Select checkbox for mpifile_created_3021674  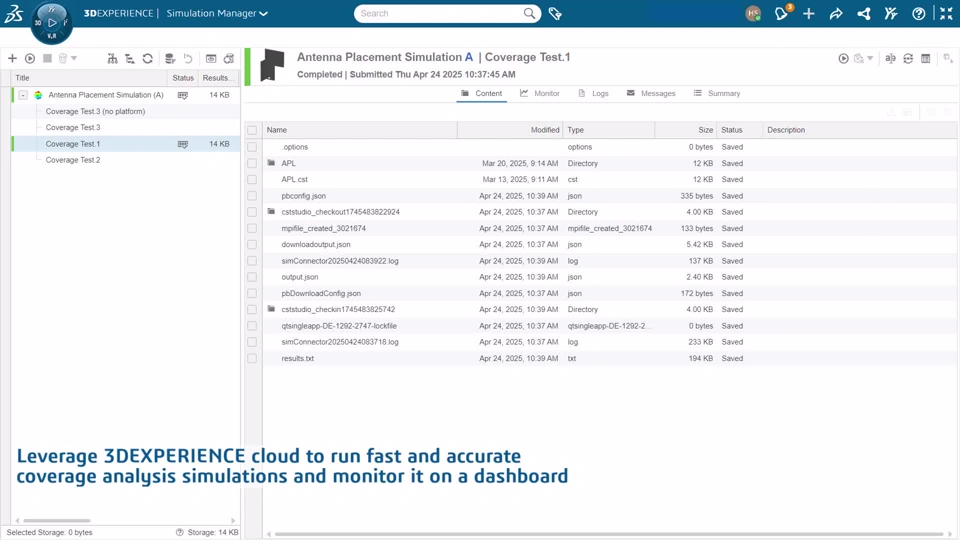[x=252, y=228]
